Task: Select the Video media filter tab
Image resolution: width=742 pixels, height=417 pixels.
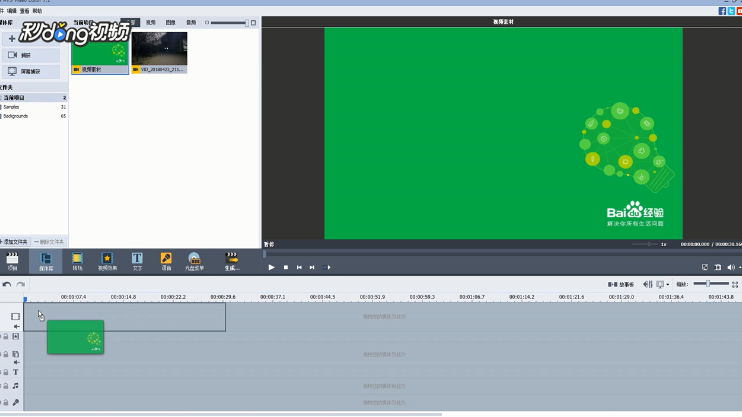Action: pos(150,22)
